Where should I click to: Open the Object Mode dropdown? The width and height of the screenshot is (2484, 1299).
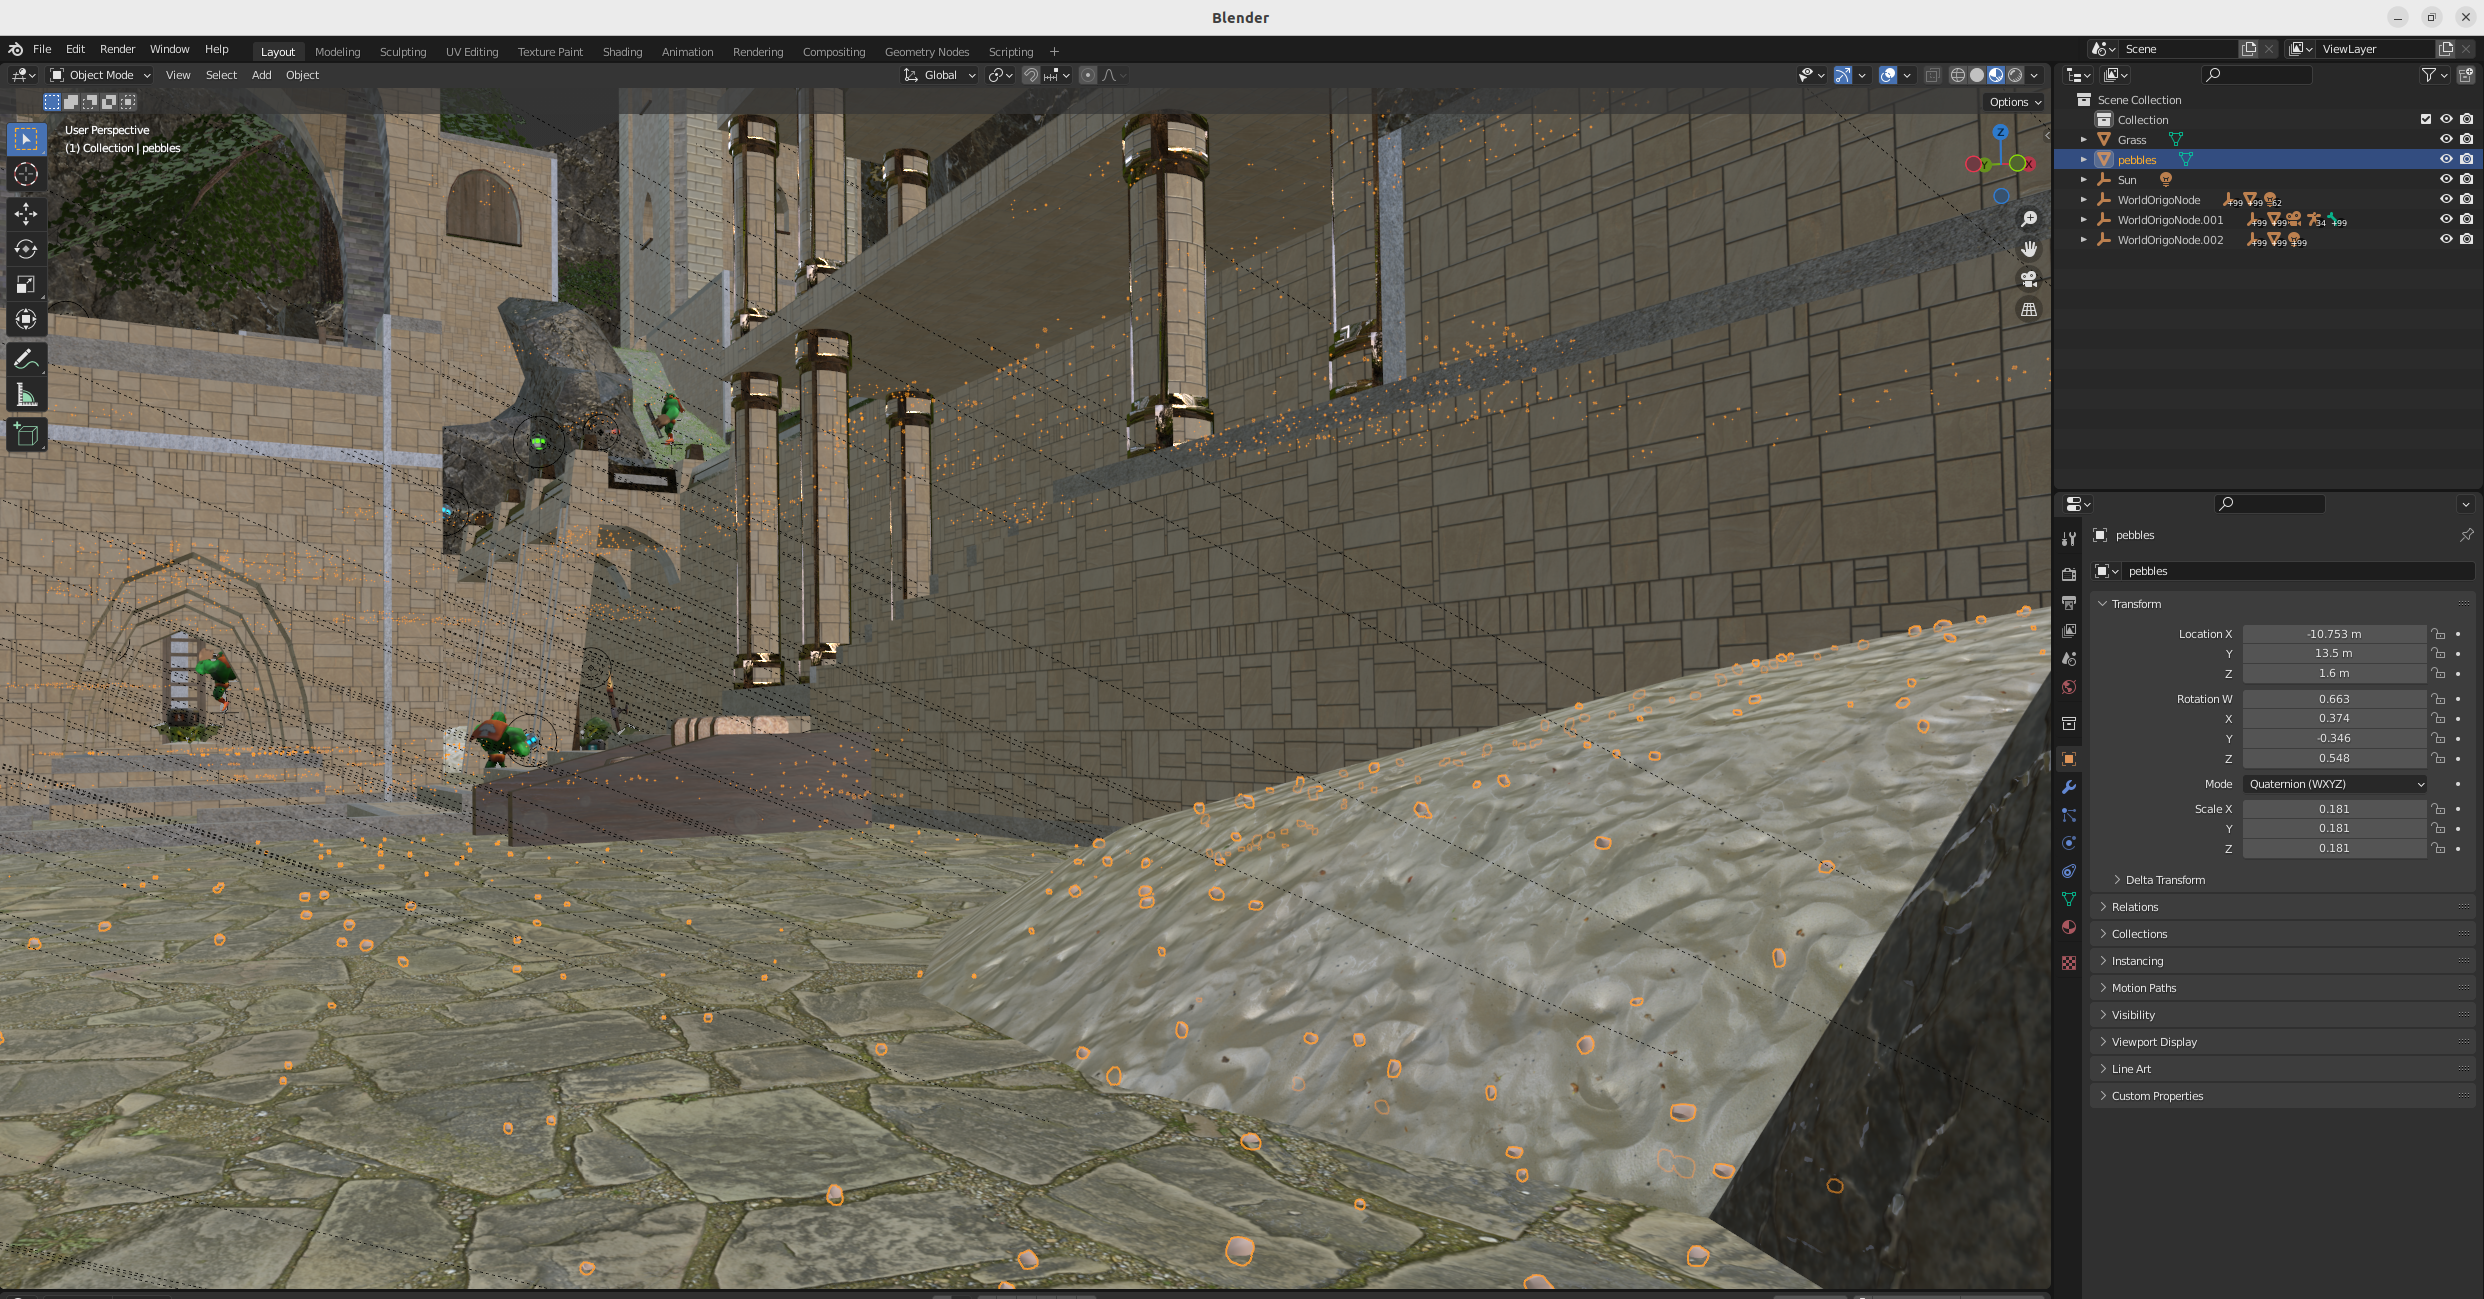(100, 75)
